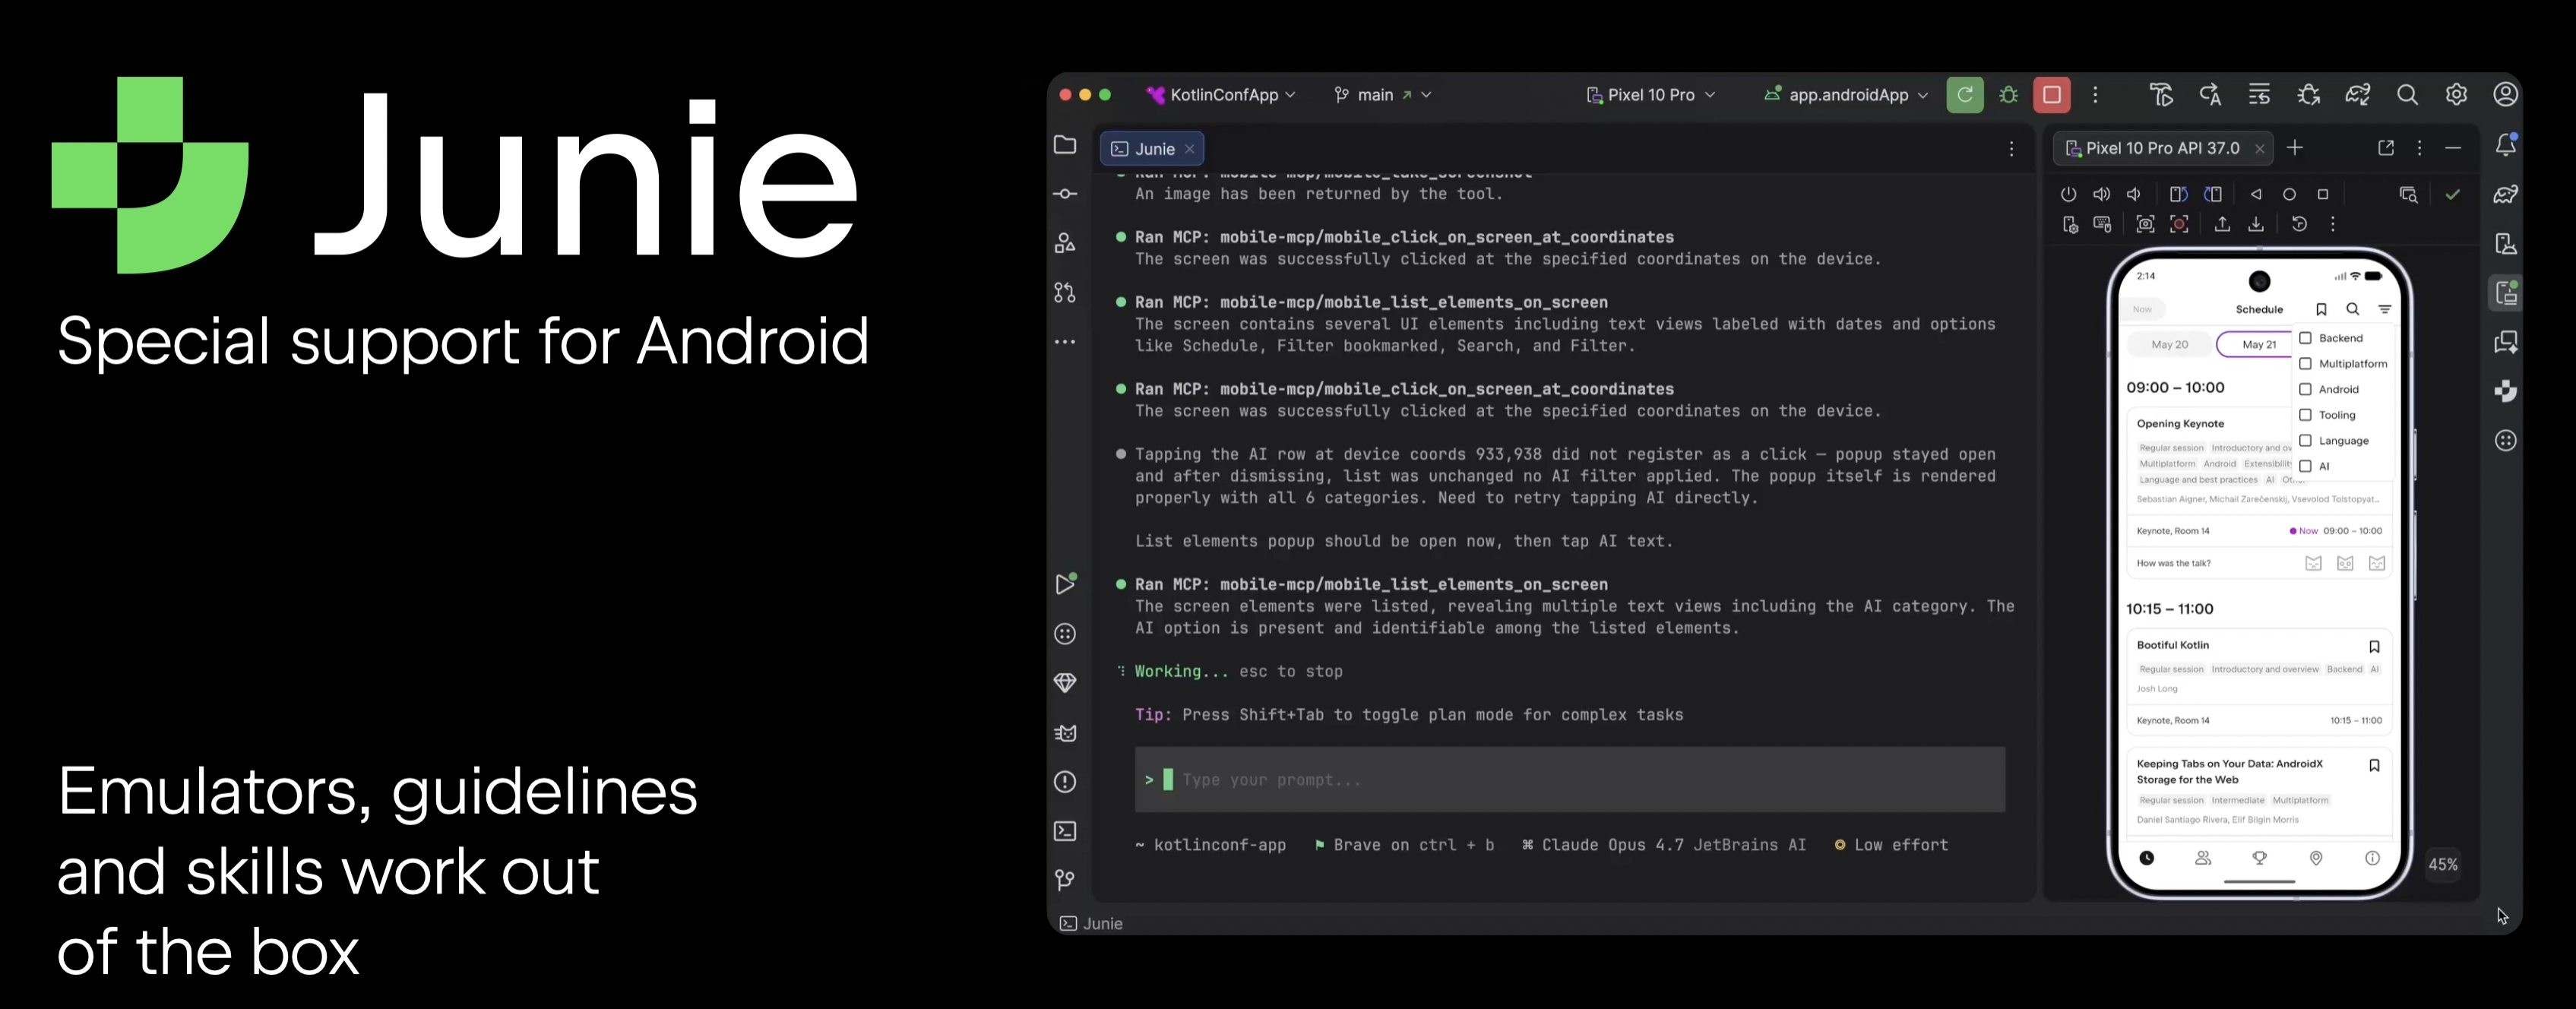The height and width of the screenshot is (1009, 2576).
Task: Check the AI filter checkbox
Action: pyautogui.click(x=2306, y=466)
